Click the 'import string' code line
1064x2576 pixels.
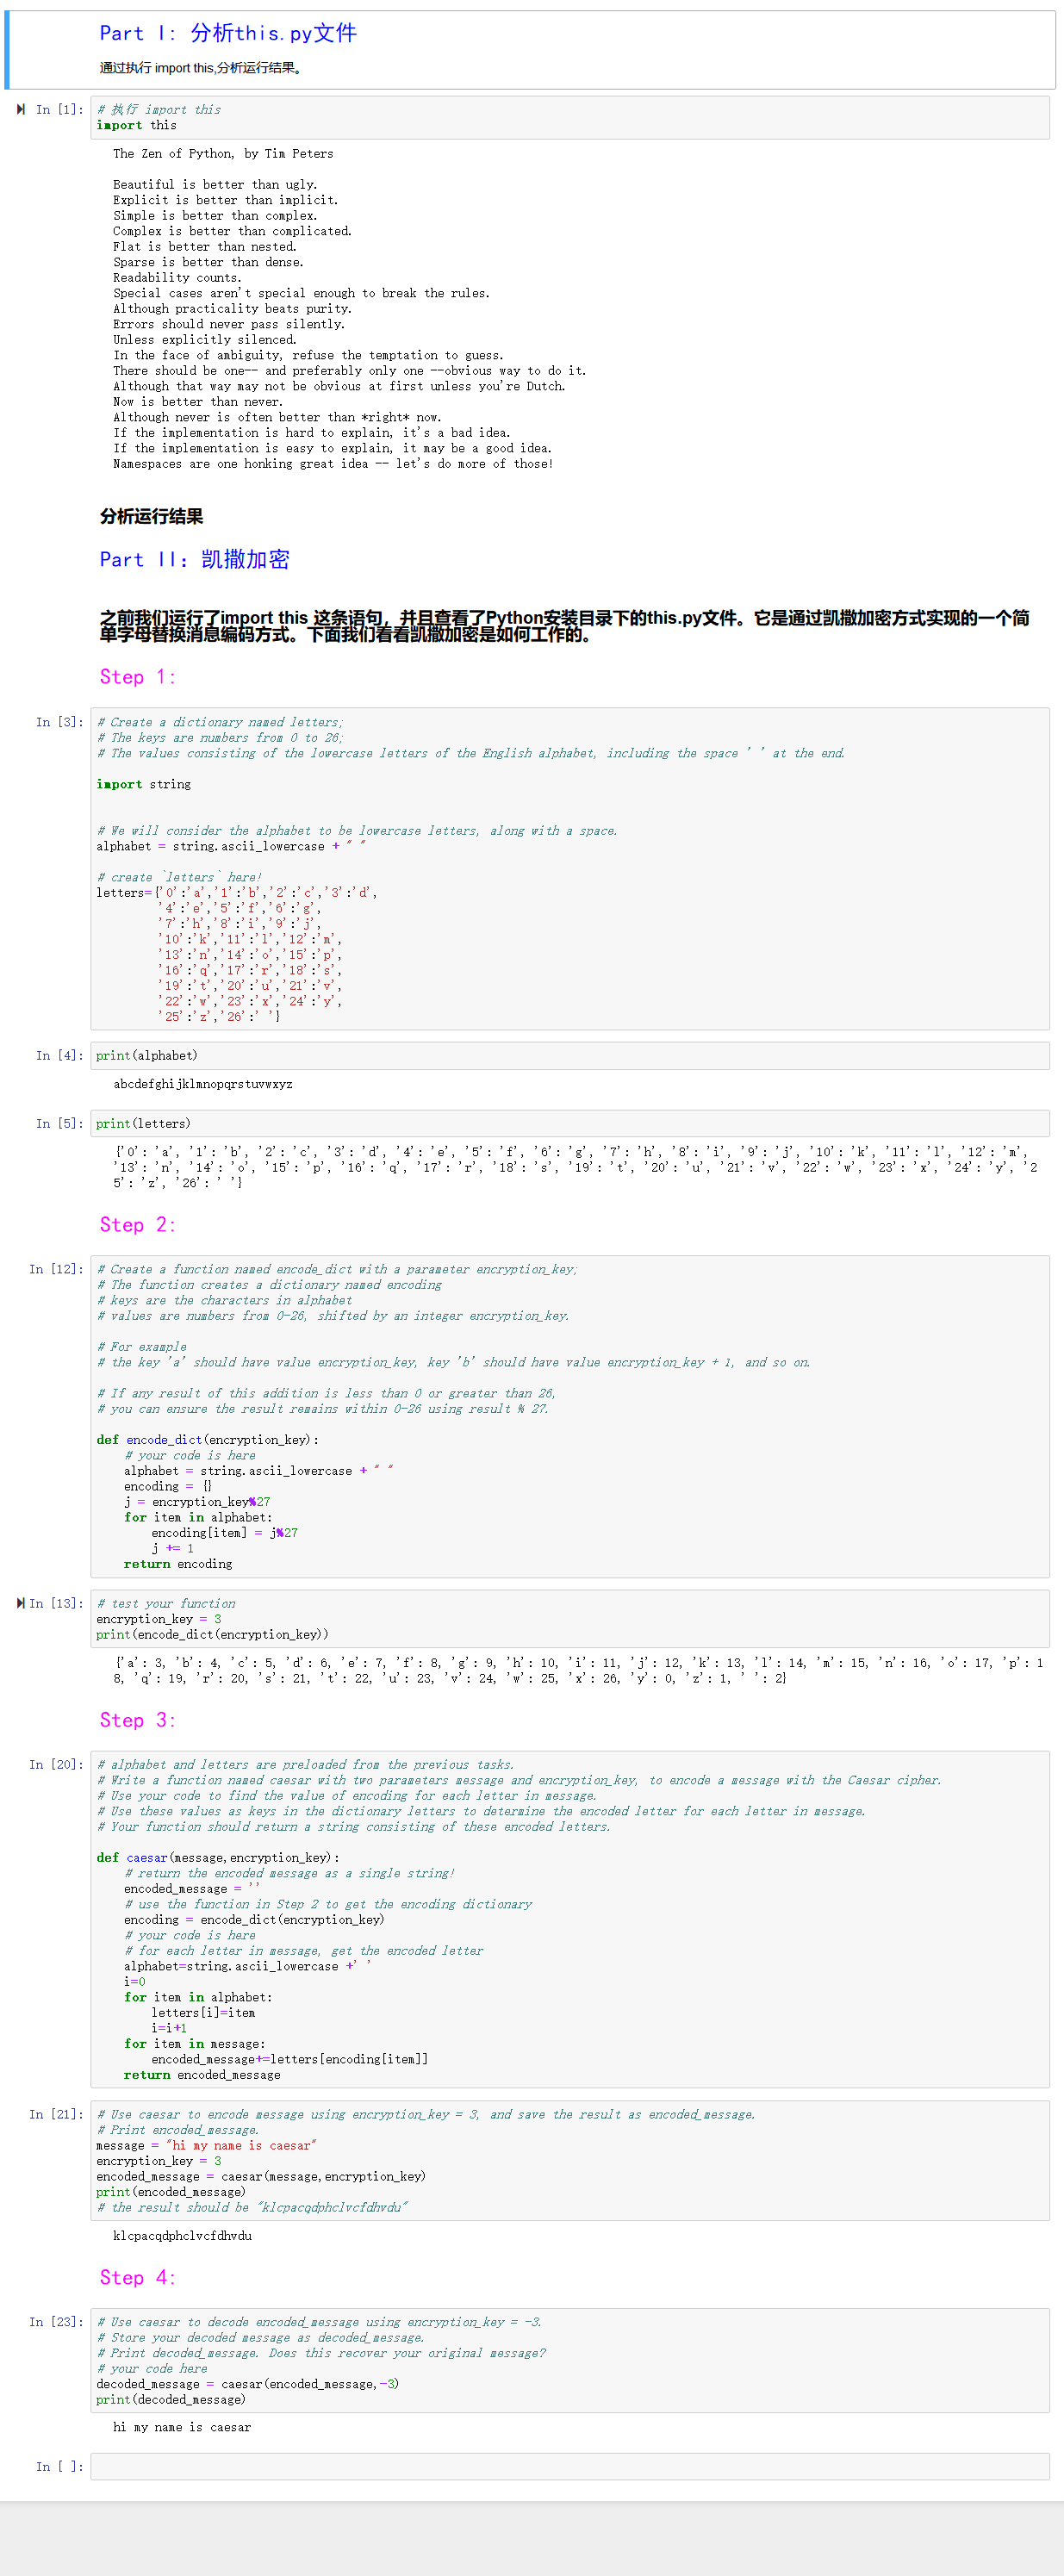click(144, 784)
